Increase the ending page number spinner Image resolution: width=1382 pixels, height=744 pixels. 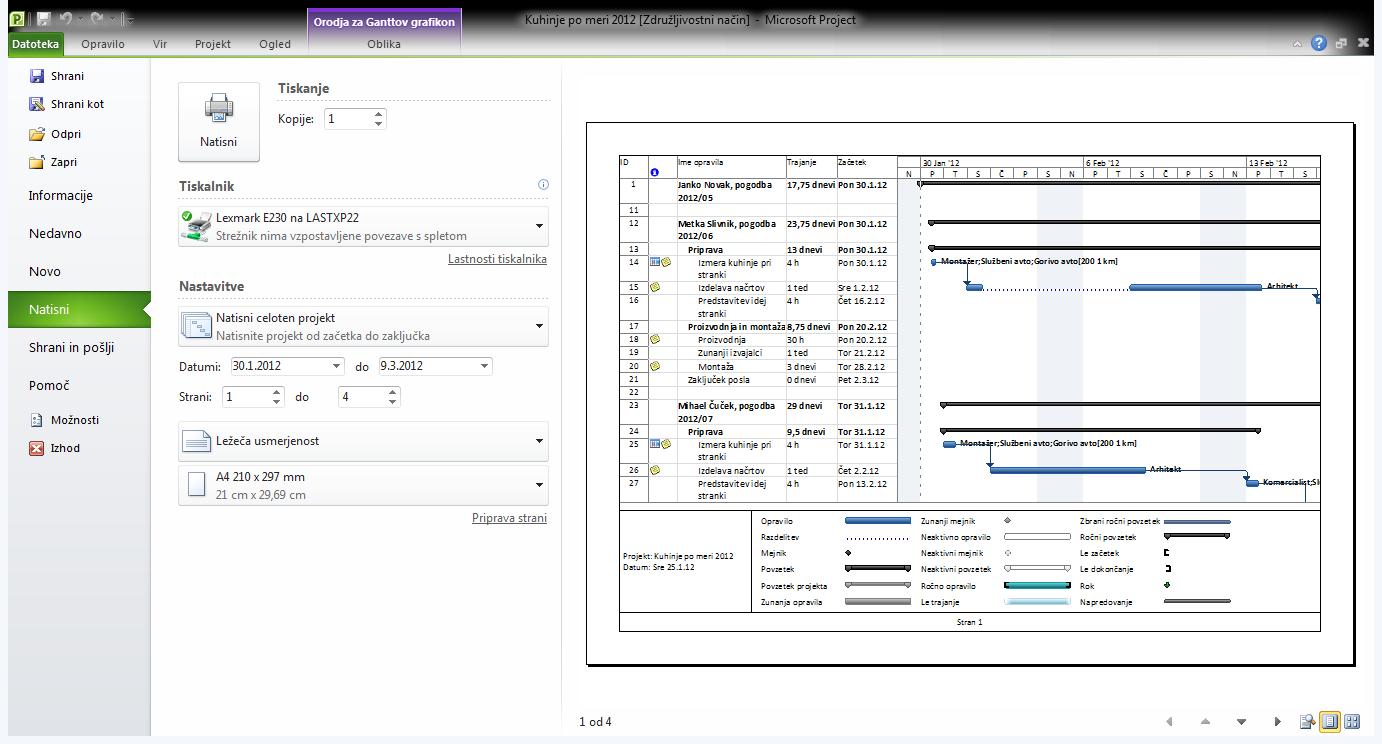(x=393, y=391)
